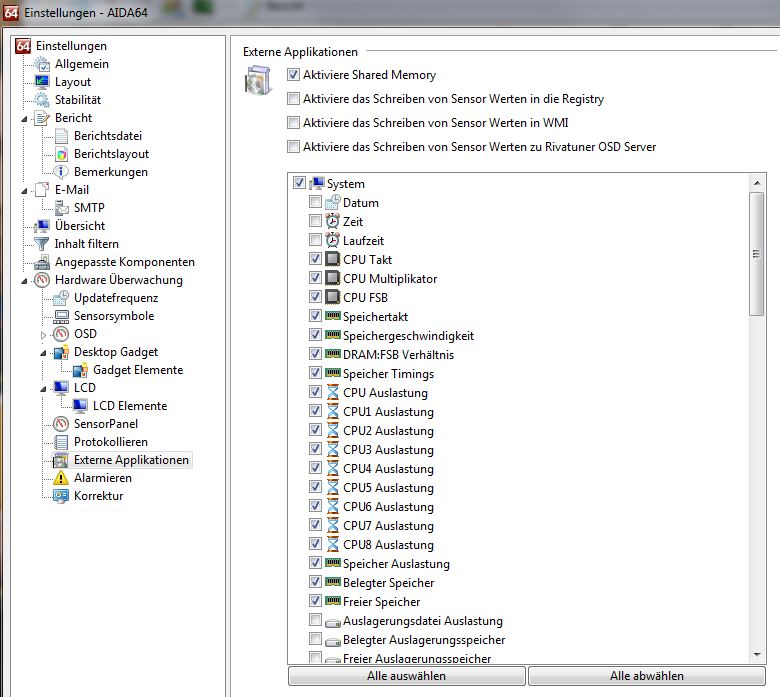Click the Übersicht computer icon
780x697 pixels.
42,226
